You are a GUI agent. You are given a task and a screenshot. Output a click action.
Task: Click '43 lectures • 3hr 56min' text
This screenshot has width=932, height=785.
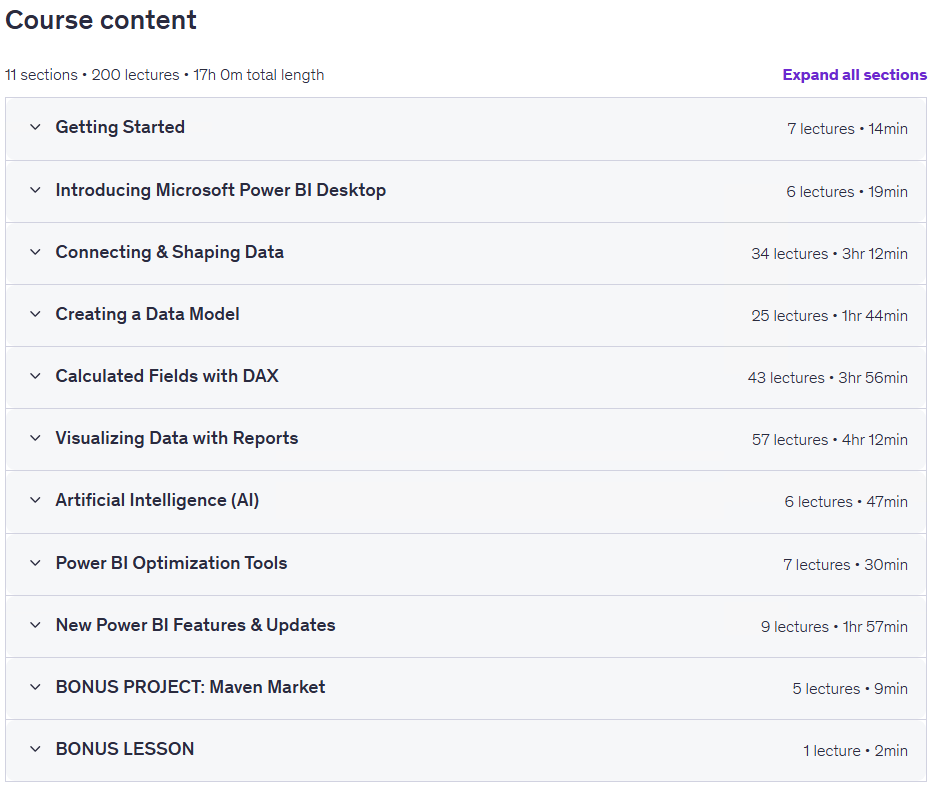click(827, 378)
